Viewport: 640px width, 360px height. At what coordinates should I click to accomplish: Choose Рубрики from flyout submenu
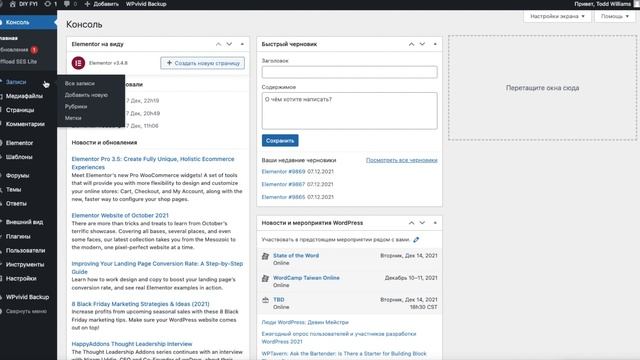76,107
